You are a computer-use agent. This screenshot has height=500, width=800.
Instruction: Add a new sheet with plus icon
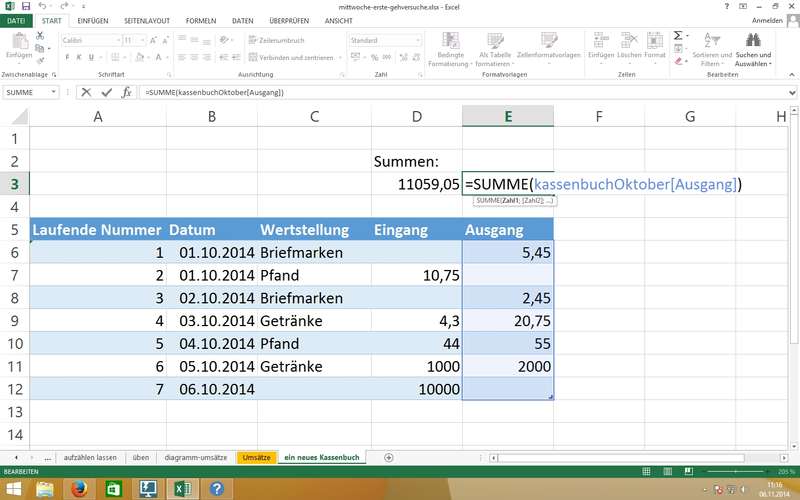(388, 457)
